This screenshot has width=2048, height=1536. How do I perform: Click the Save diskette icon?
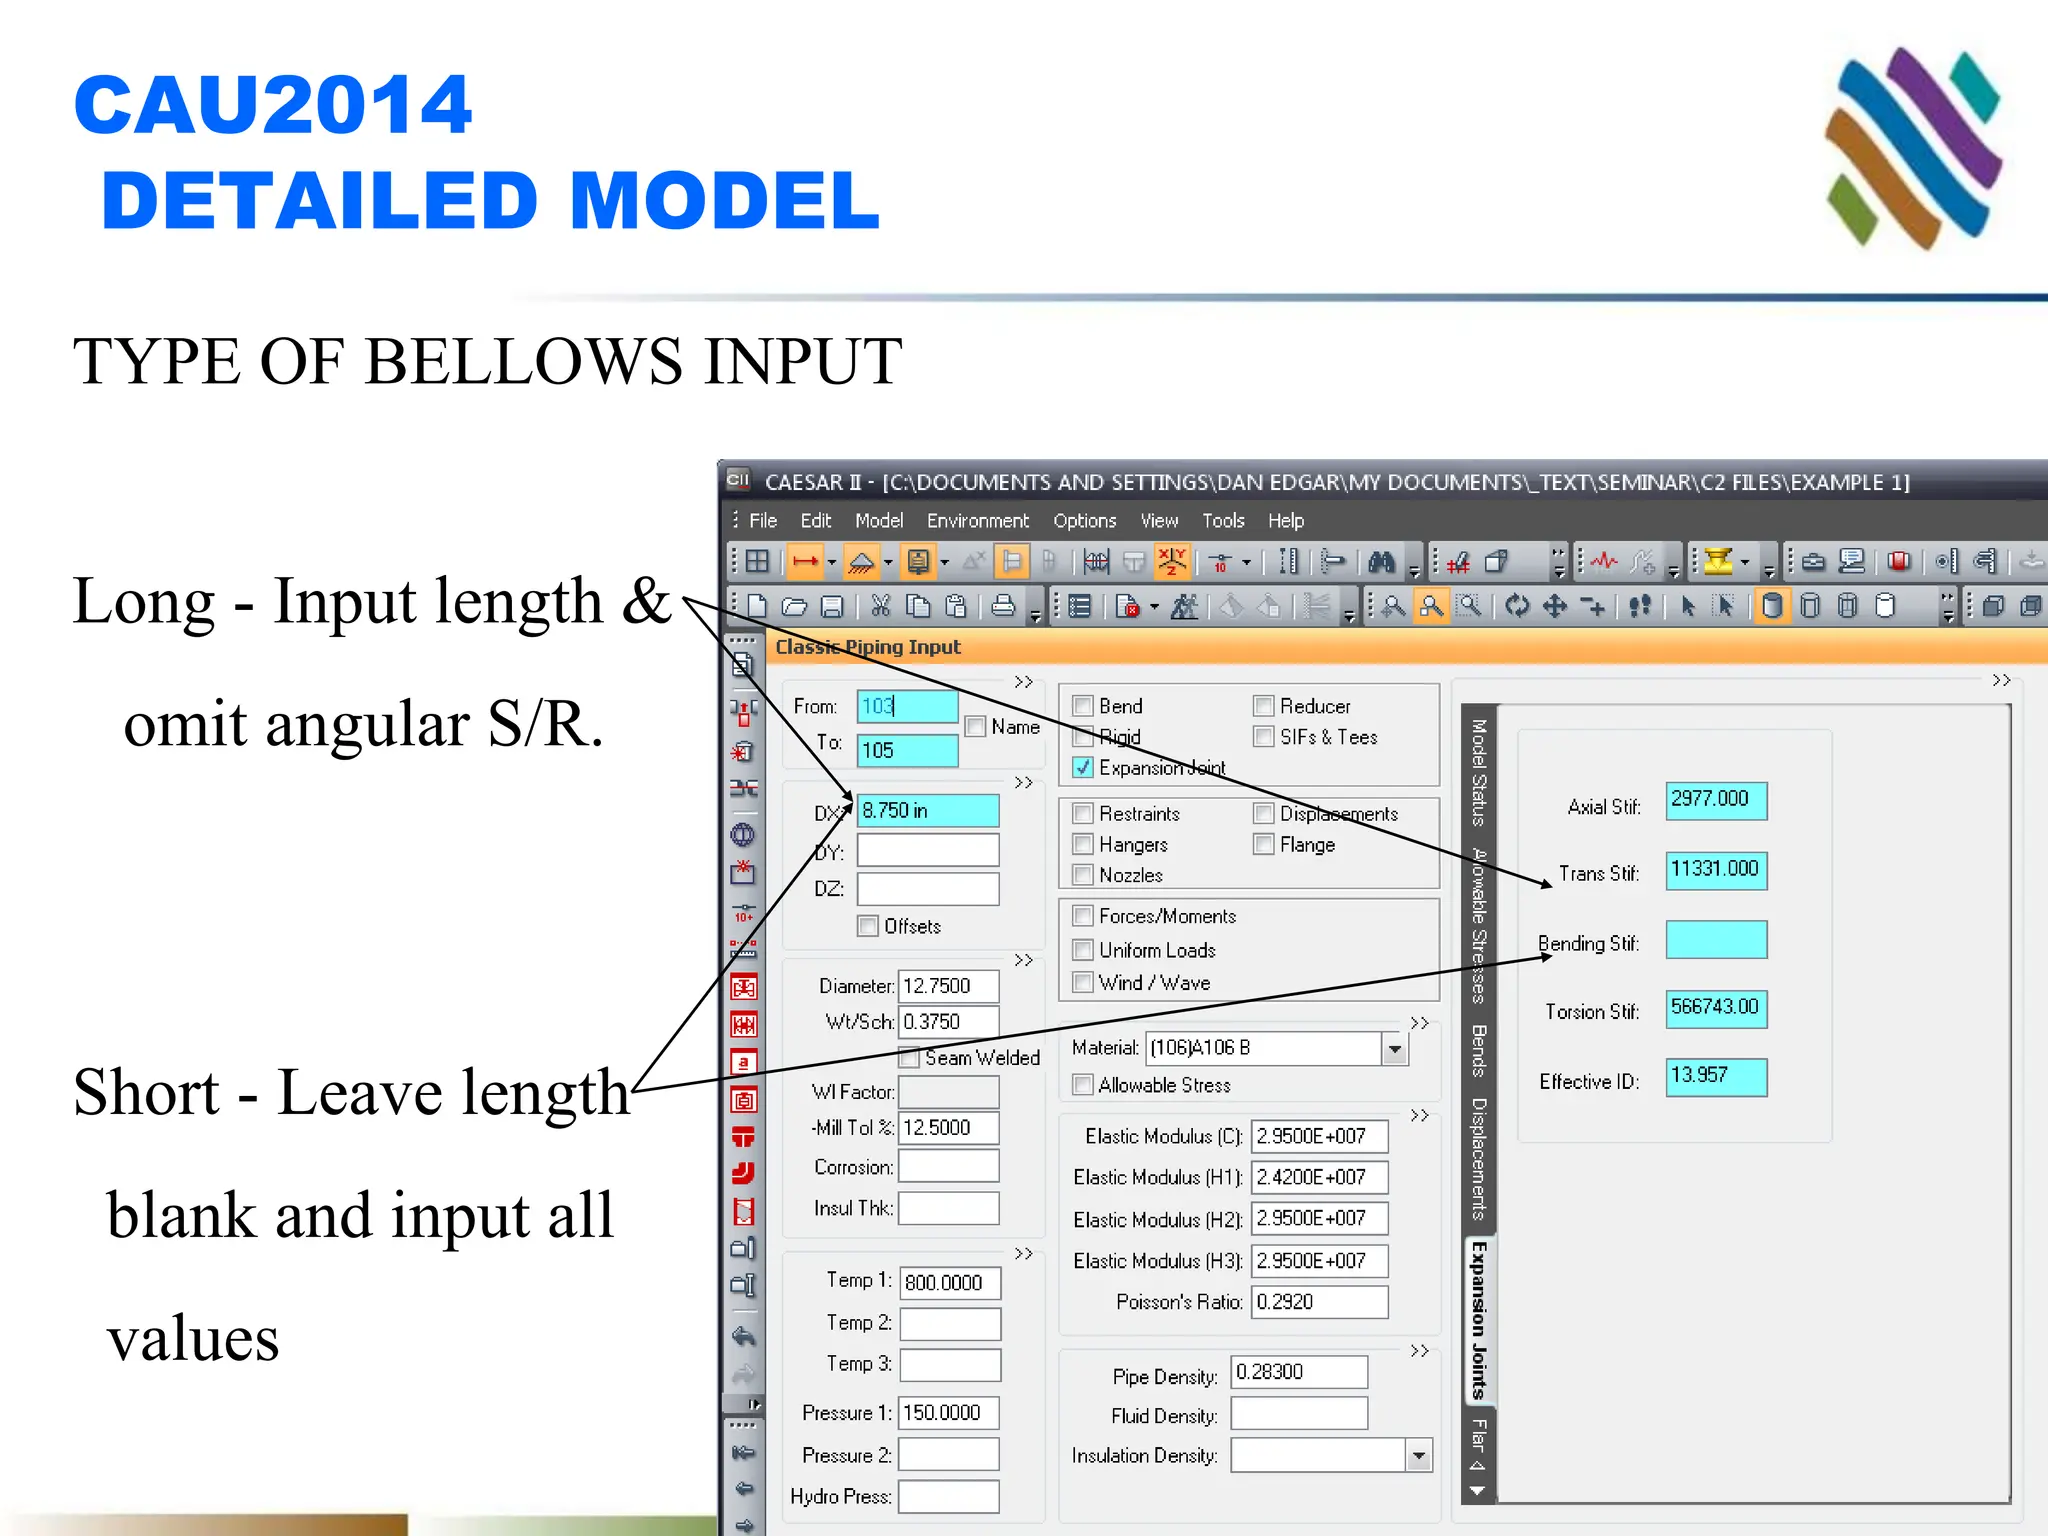(x=832, y=606)
